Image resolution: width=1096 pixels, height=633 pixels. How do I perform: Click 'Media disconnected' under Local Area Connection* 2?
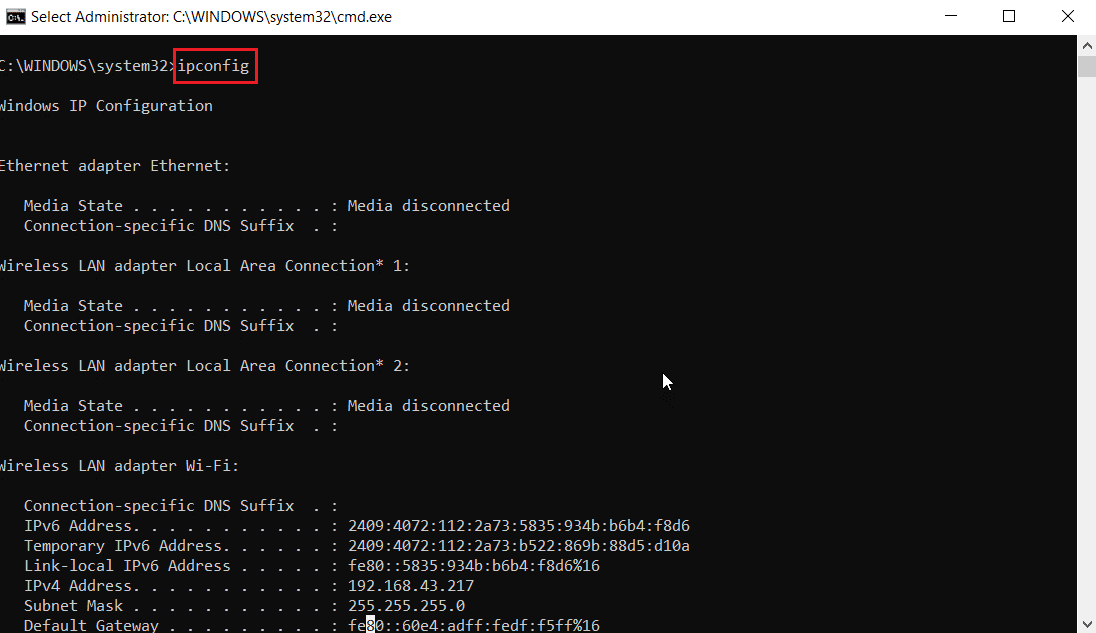coord(428,405)
